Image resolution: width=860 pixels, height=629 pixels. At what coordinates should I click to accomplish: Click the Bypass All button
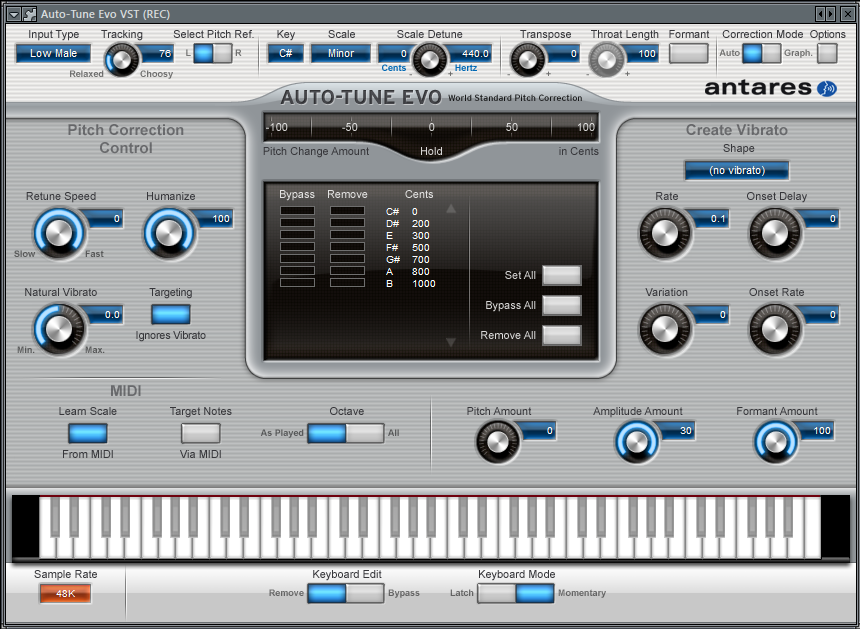(x=562, y=305)
